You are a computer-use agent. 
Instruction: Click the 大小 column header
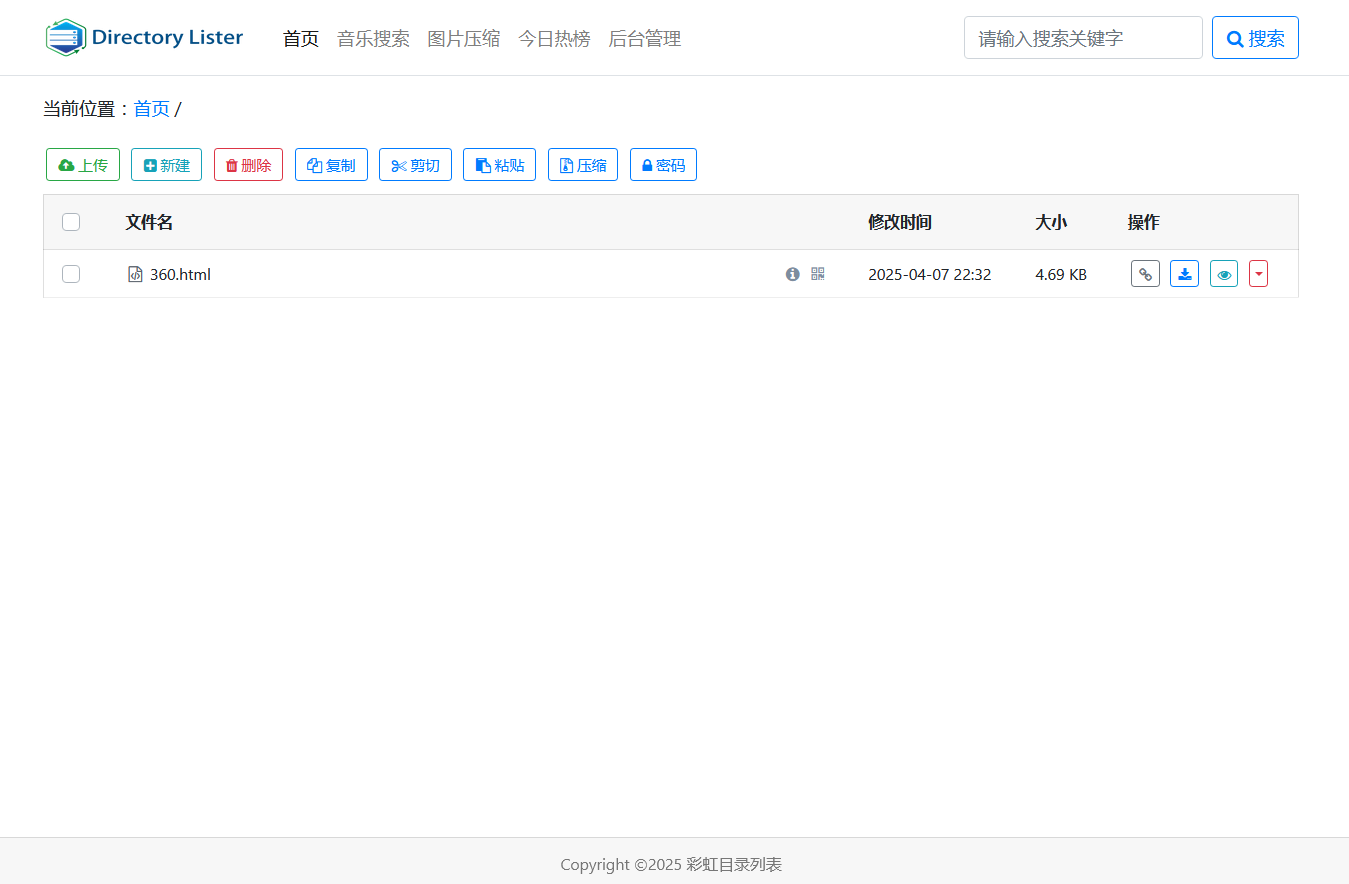coord(1051,222)
